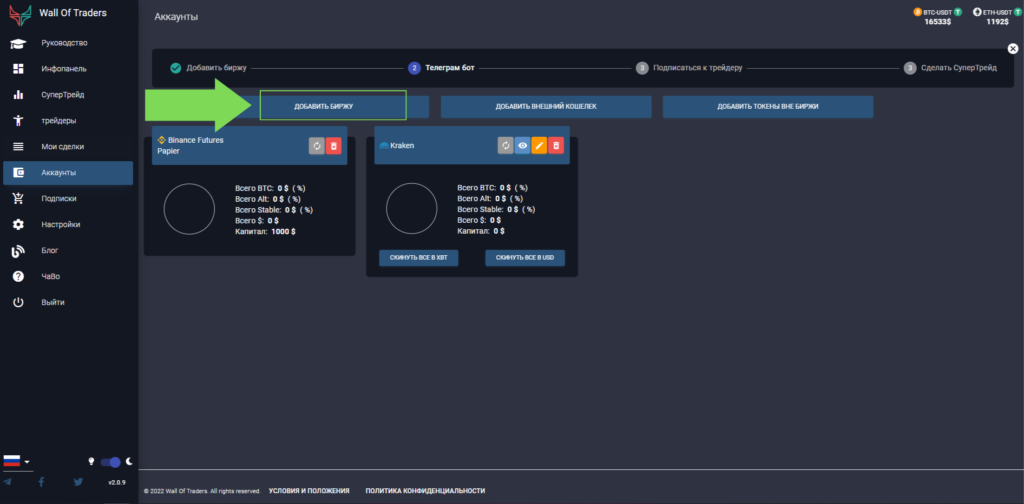Open the Twitter bird icon link
This screenshot has height=504, width=1024.
(78, 482)
